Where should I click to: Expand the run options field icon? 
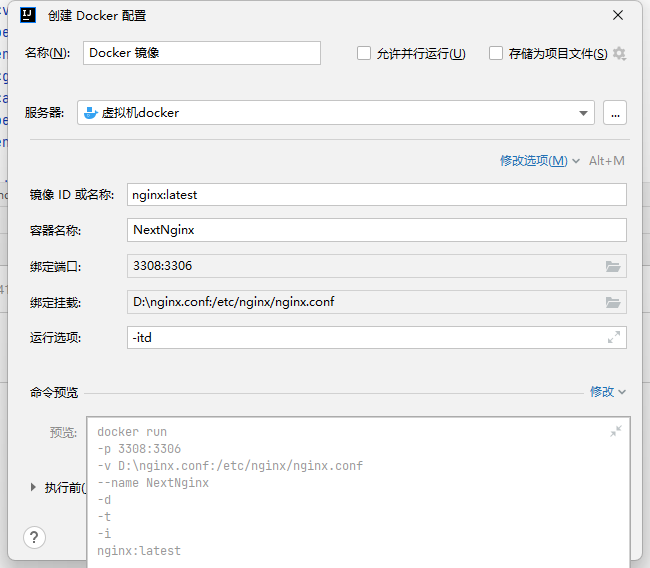pos(614,337)
